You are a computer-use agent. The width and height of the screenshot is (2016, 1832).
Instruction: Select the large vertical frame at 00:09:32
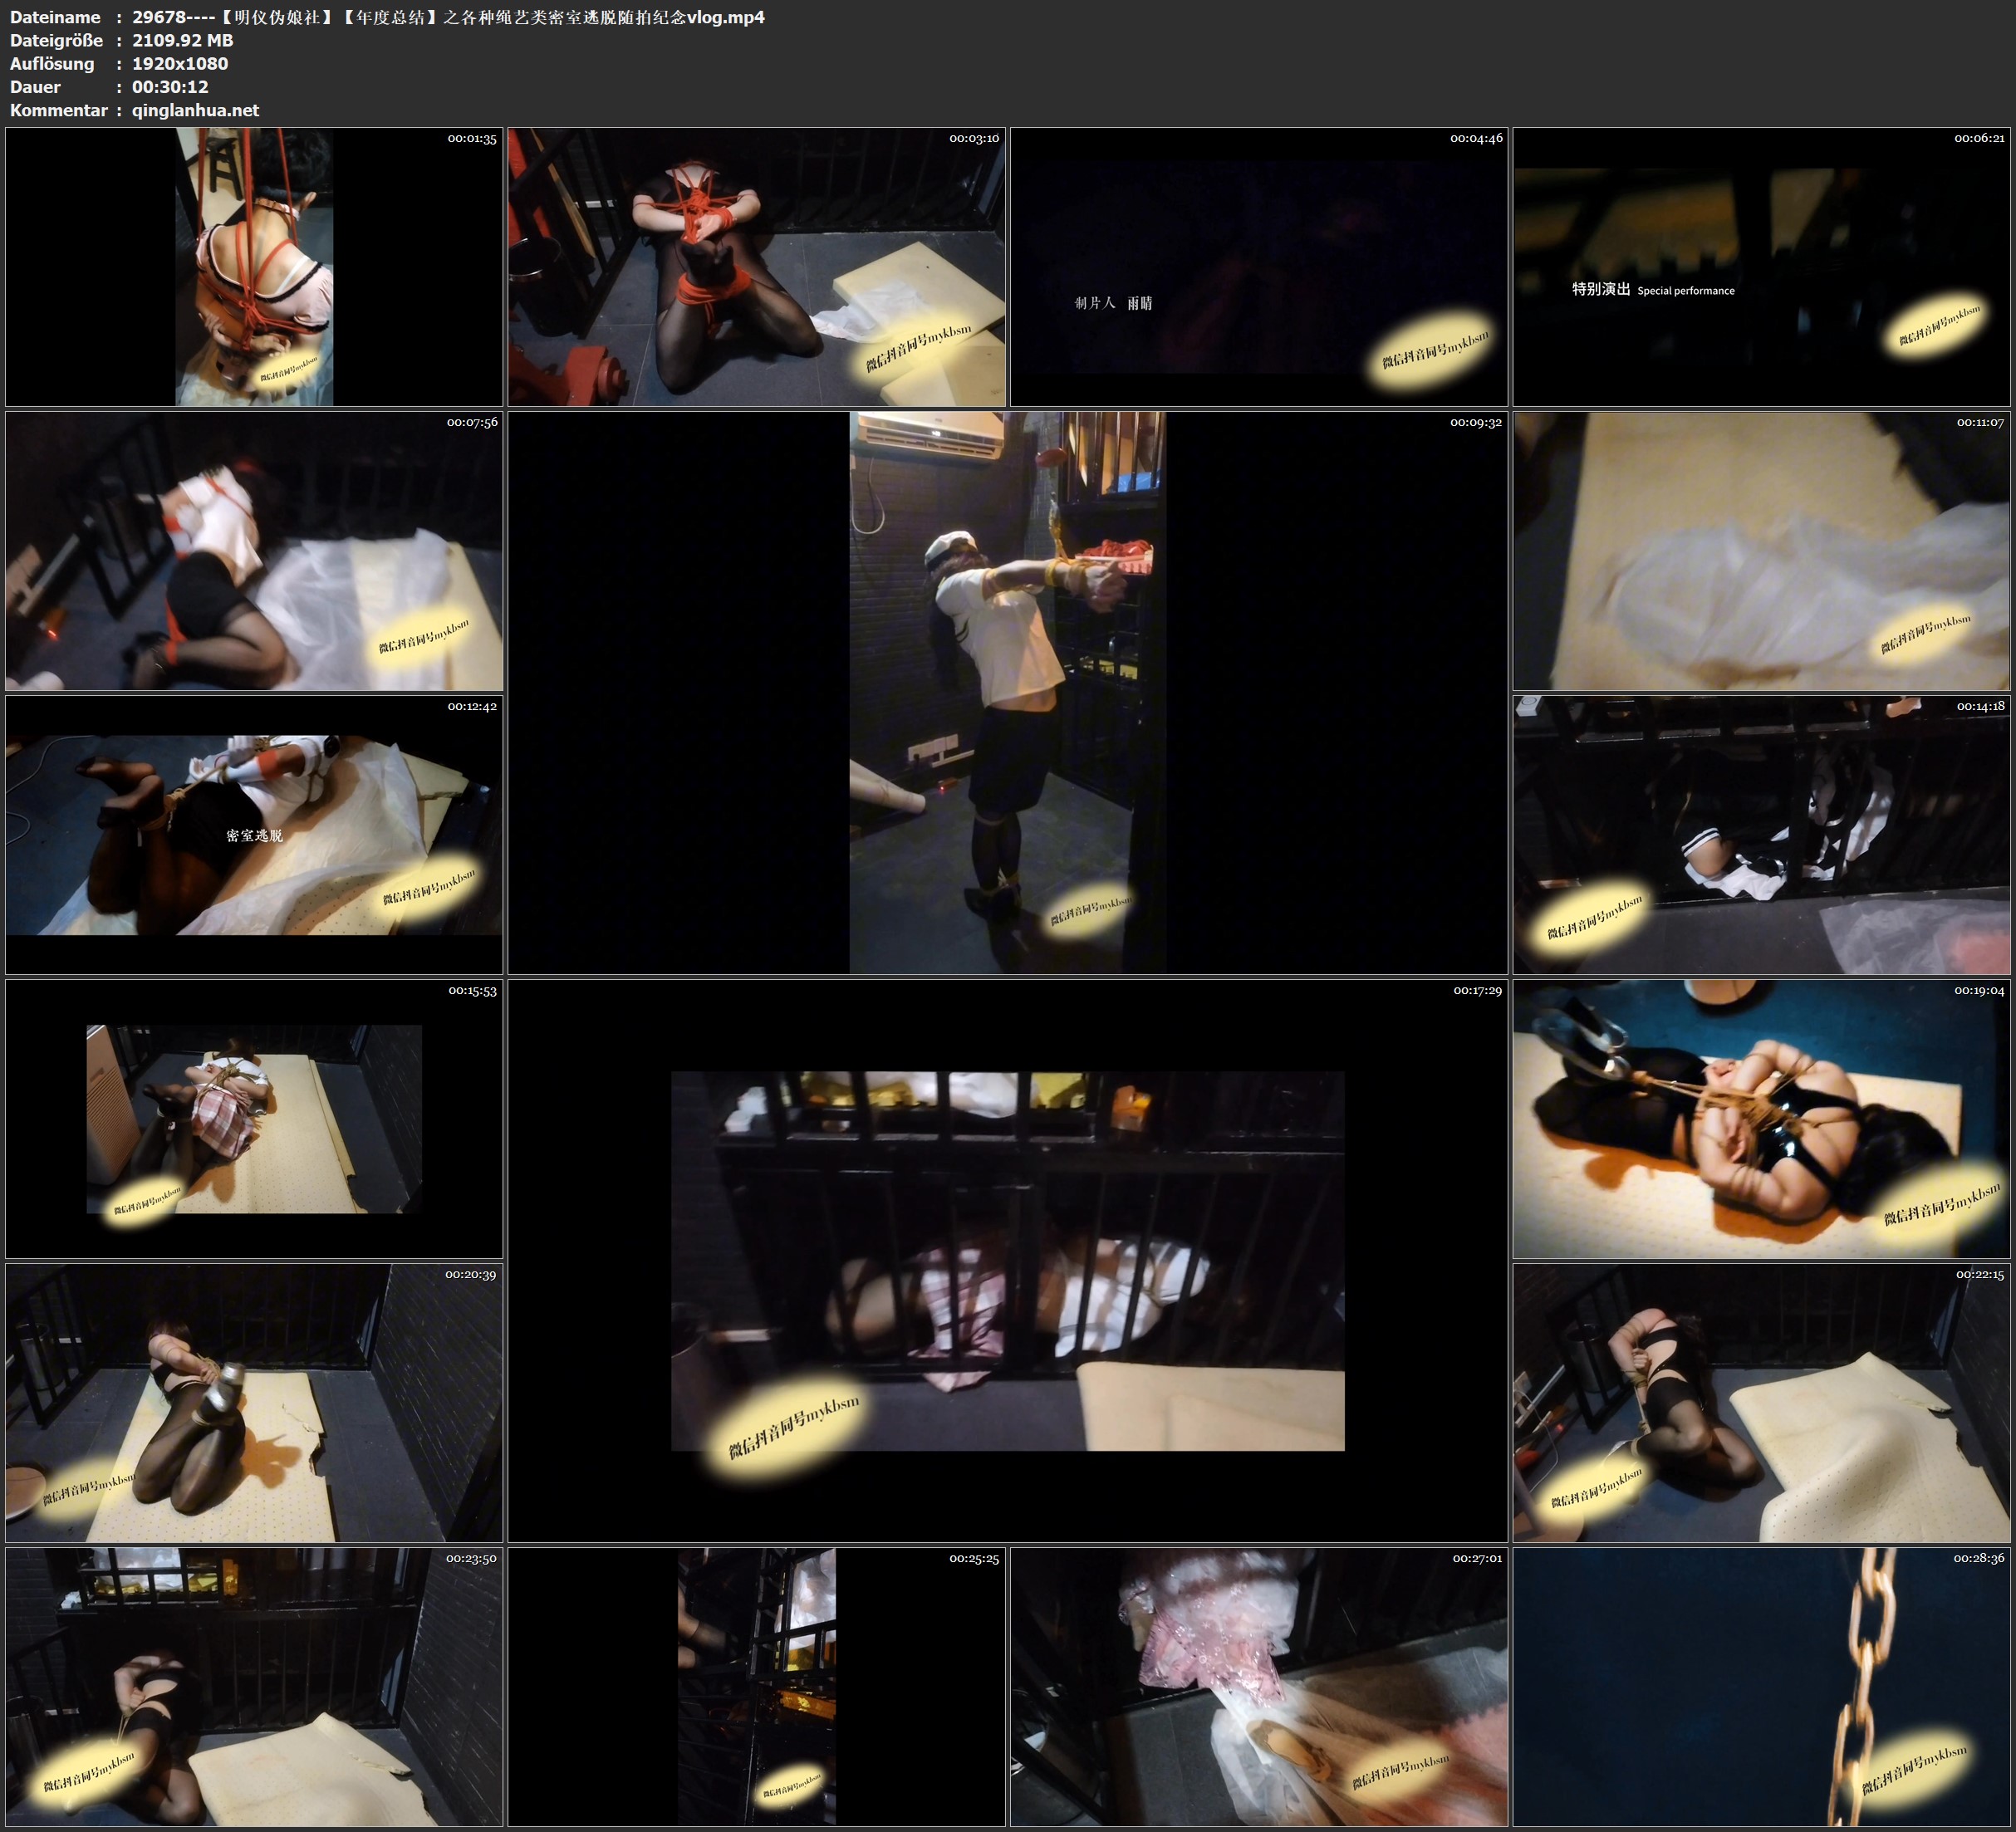[1007, 692]
